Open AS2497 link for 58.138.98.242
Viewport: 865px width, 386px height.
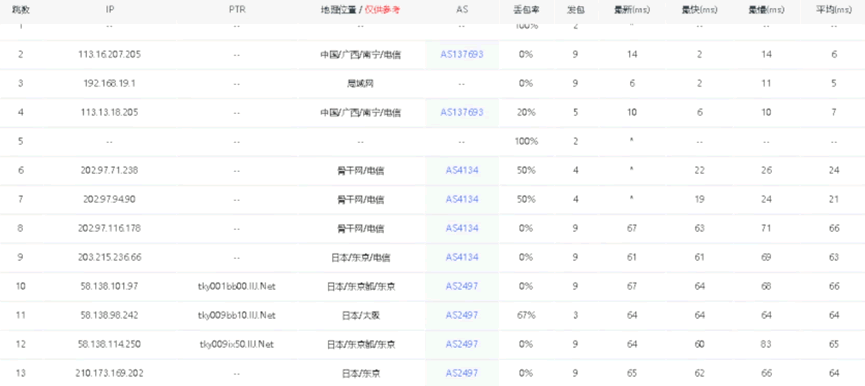[x=462, y=315]
